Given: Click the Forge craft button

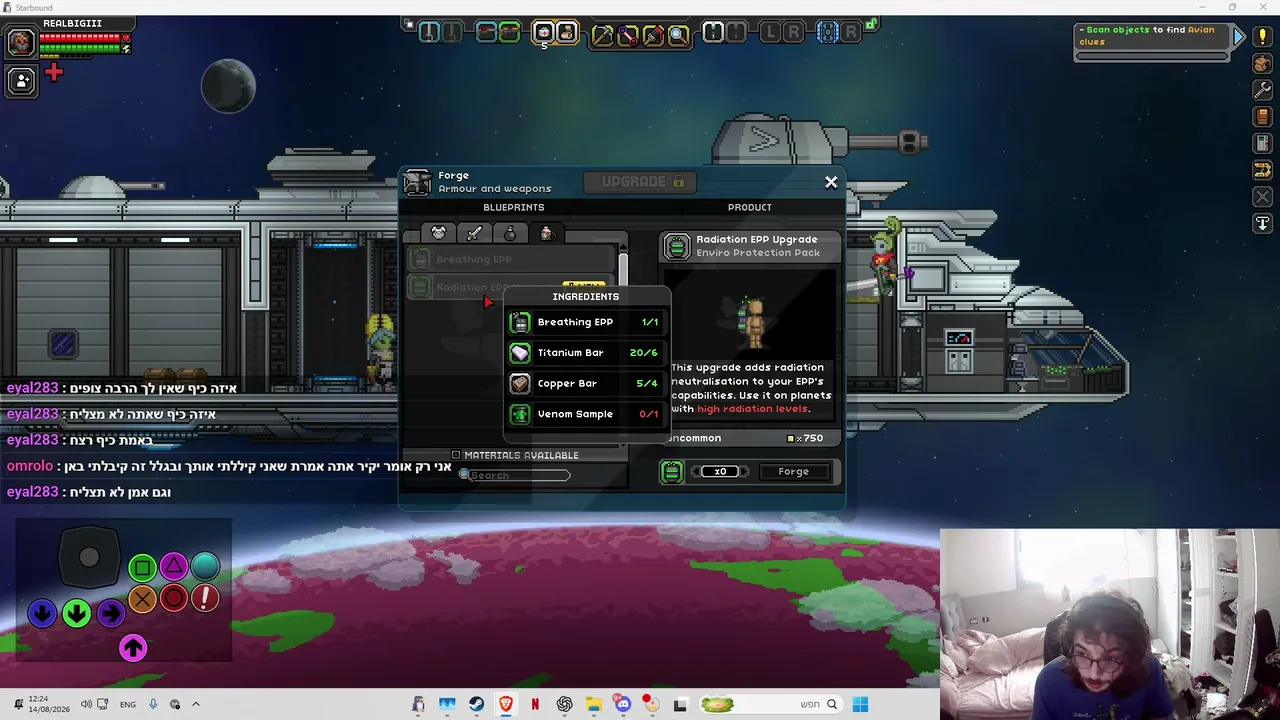Looking at the screenshot, I should point(793,471).
